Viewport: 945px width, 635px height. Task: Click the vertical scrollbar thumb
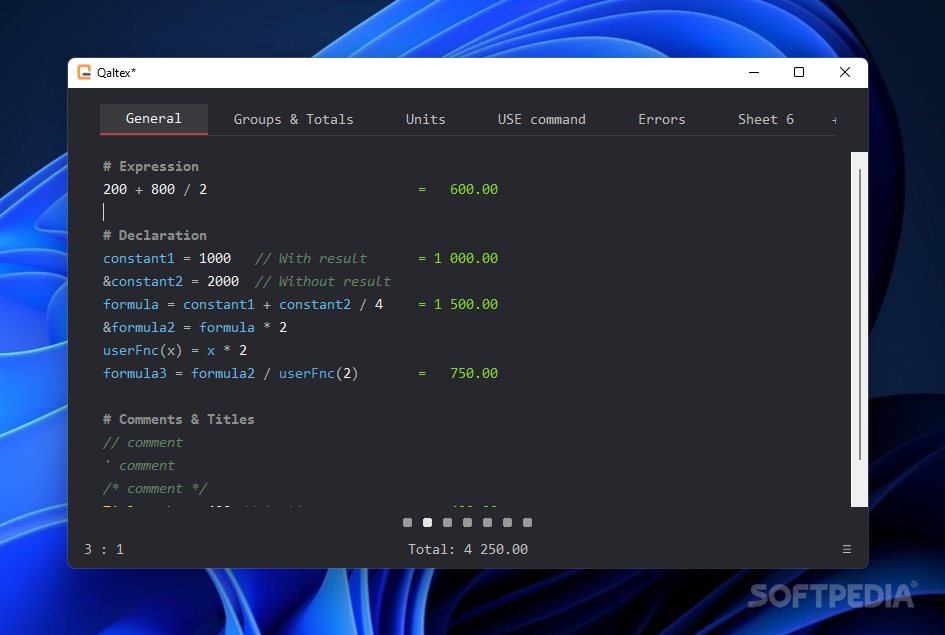coord(859,314)
